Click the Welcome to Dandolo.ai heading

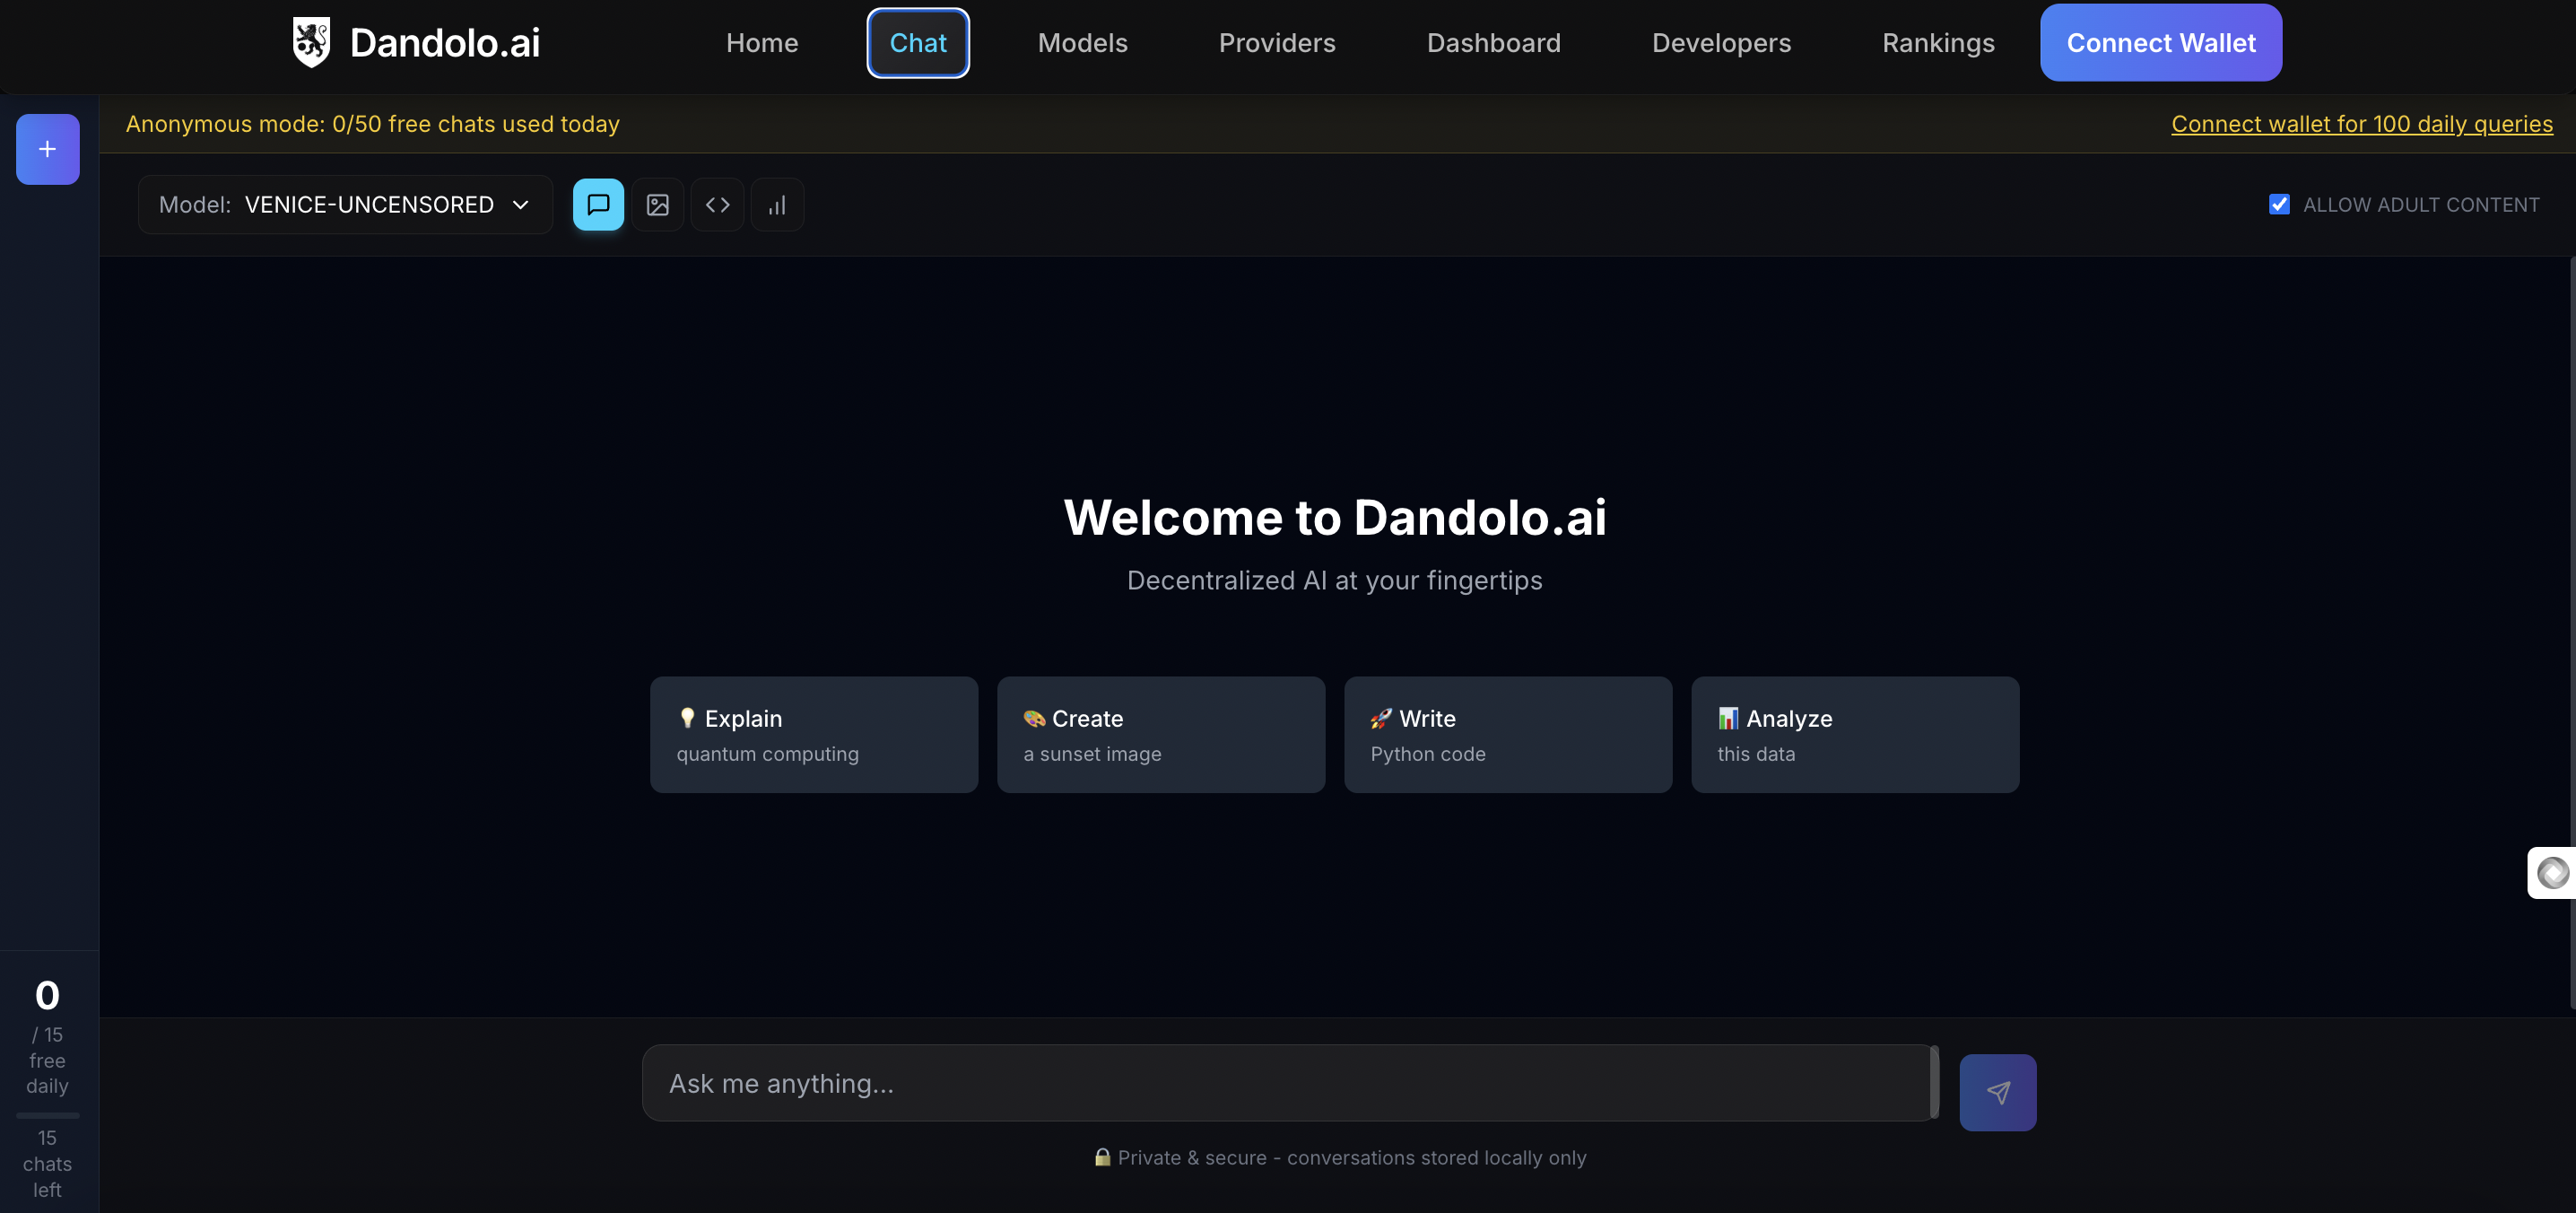point(1335,518)
